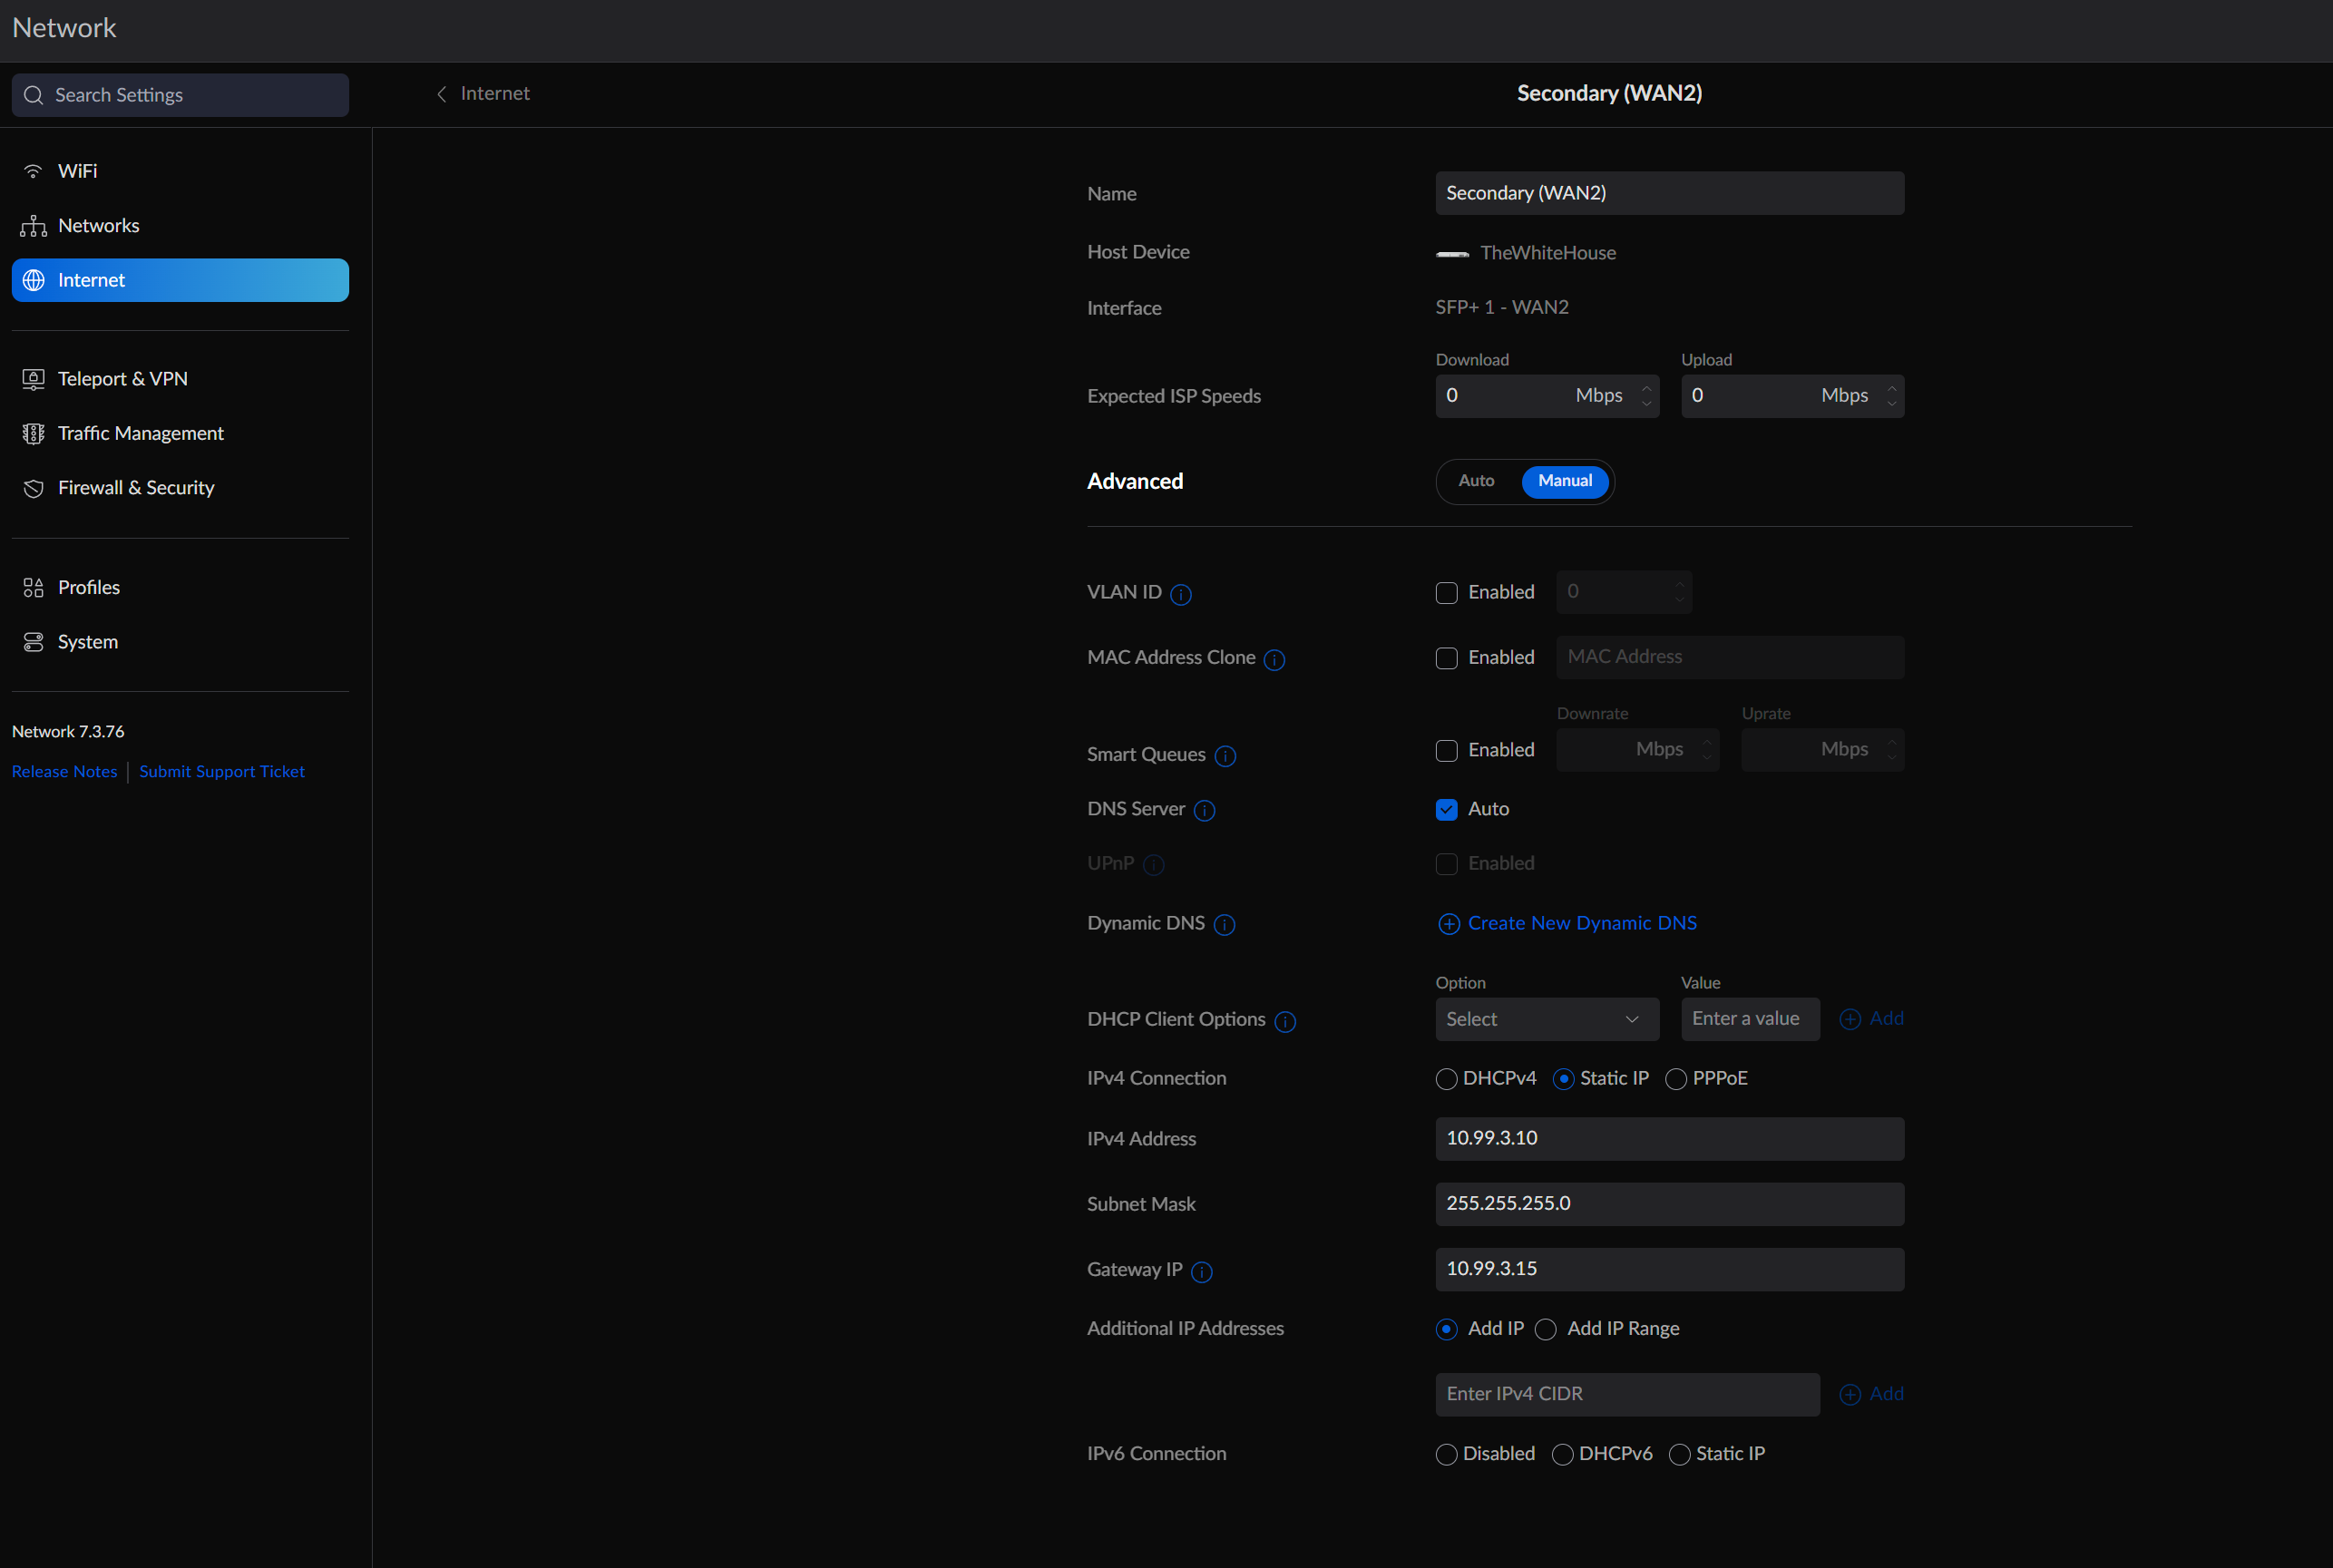The image size is (2333, 1568).
Task: Open the Firewall & Security menu item
Action: pyautogui.click(x=136, y=488)
